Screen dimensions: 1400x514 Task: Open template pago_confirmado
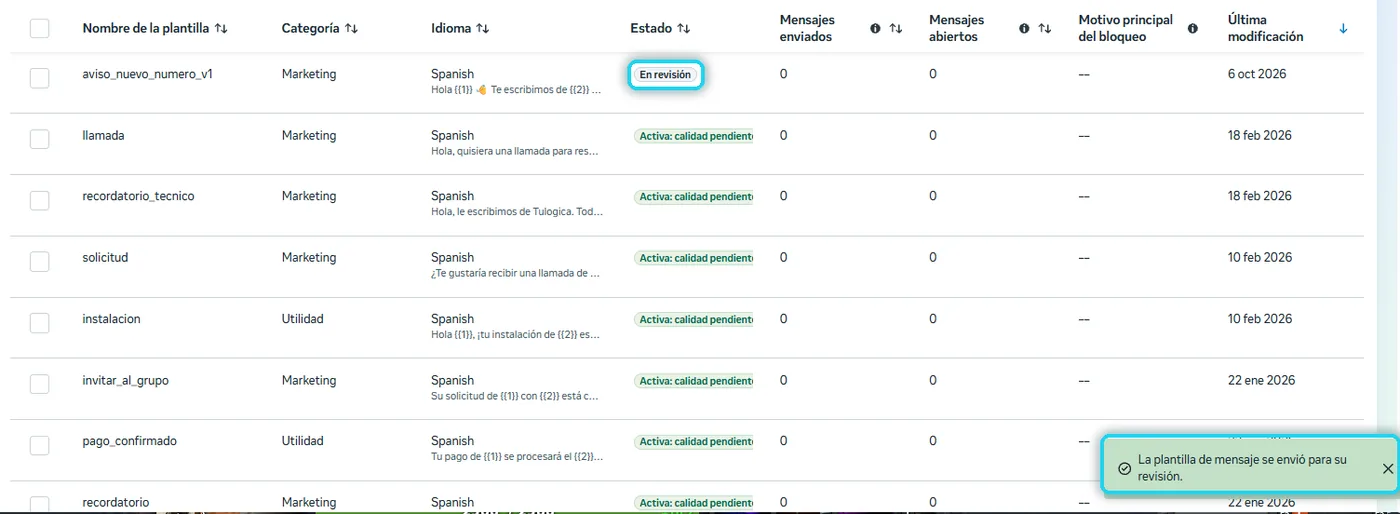pos(129,441)
